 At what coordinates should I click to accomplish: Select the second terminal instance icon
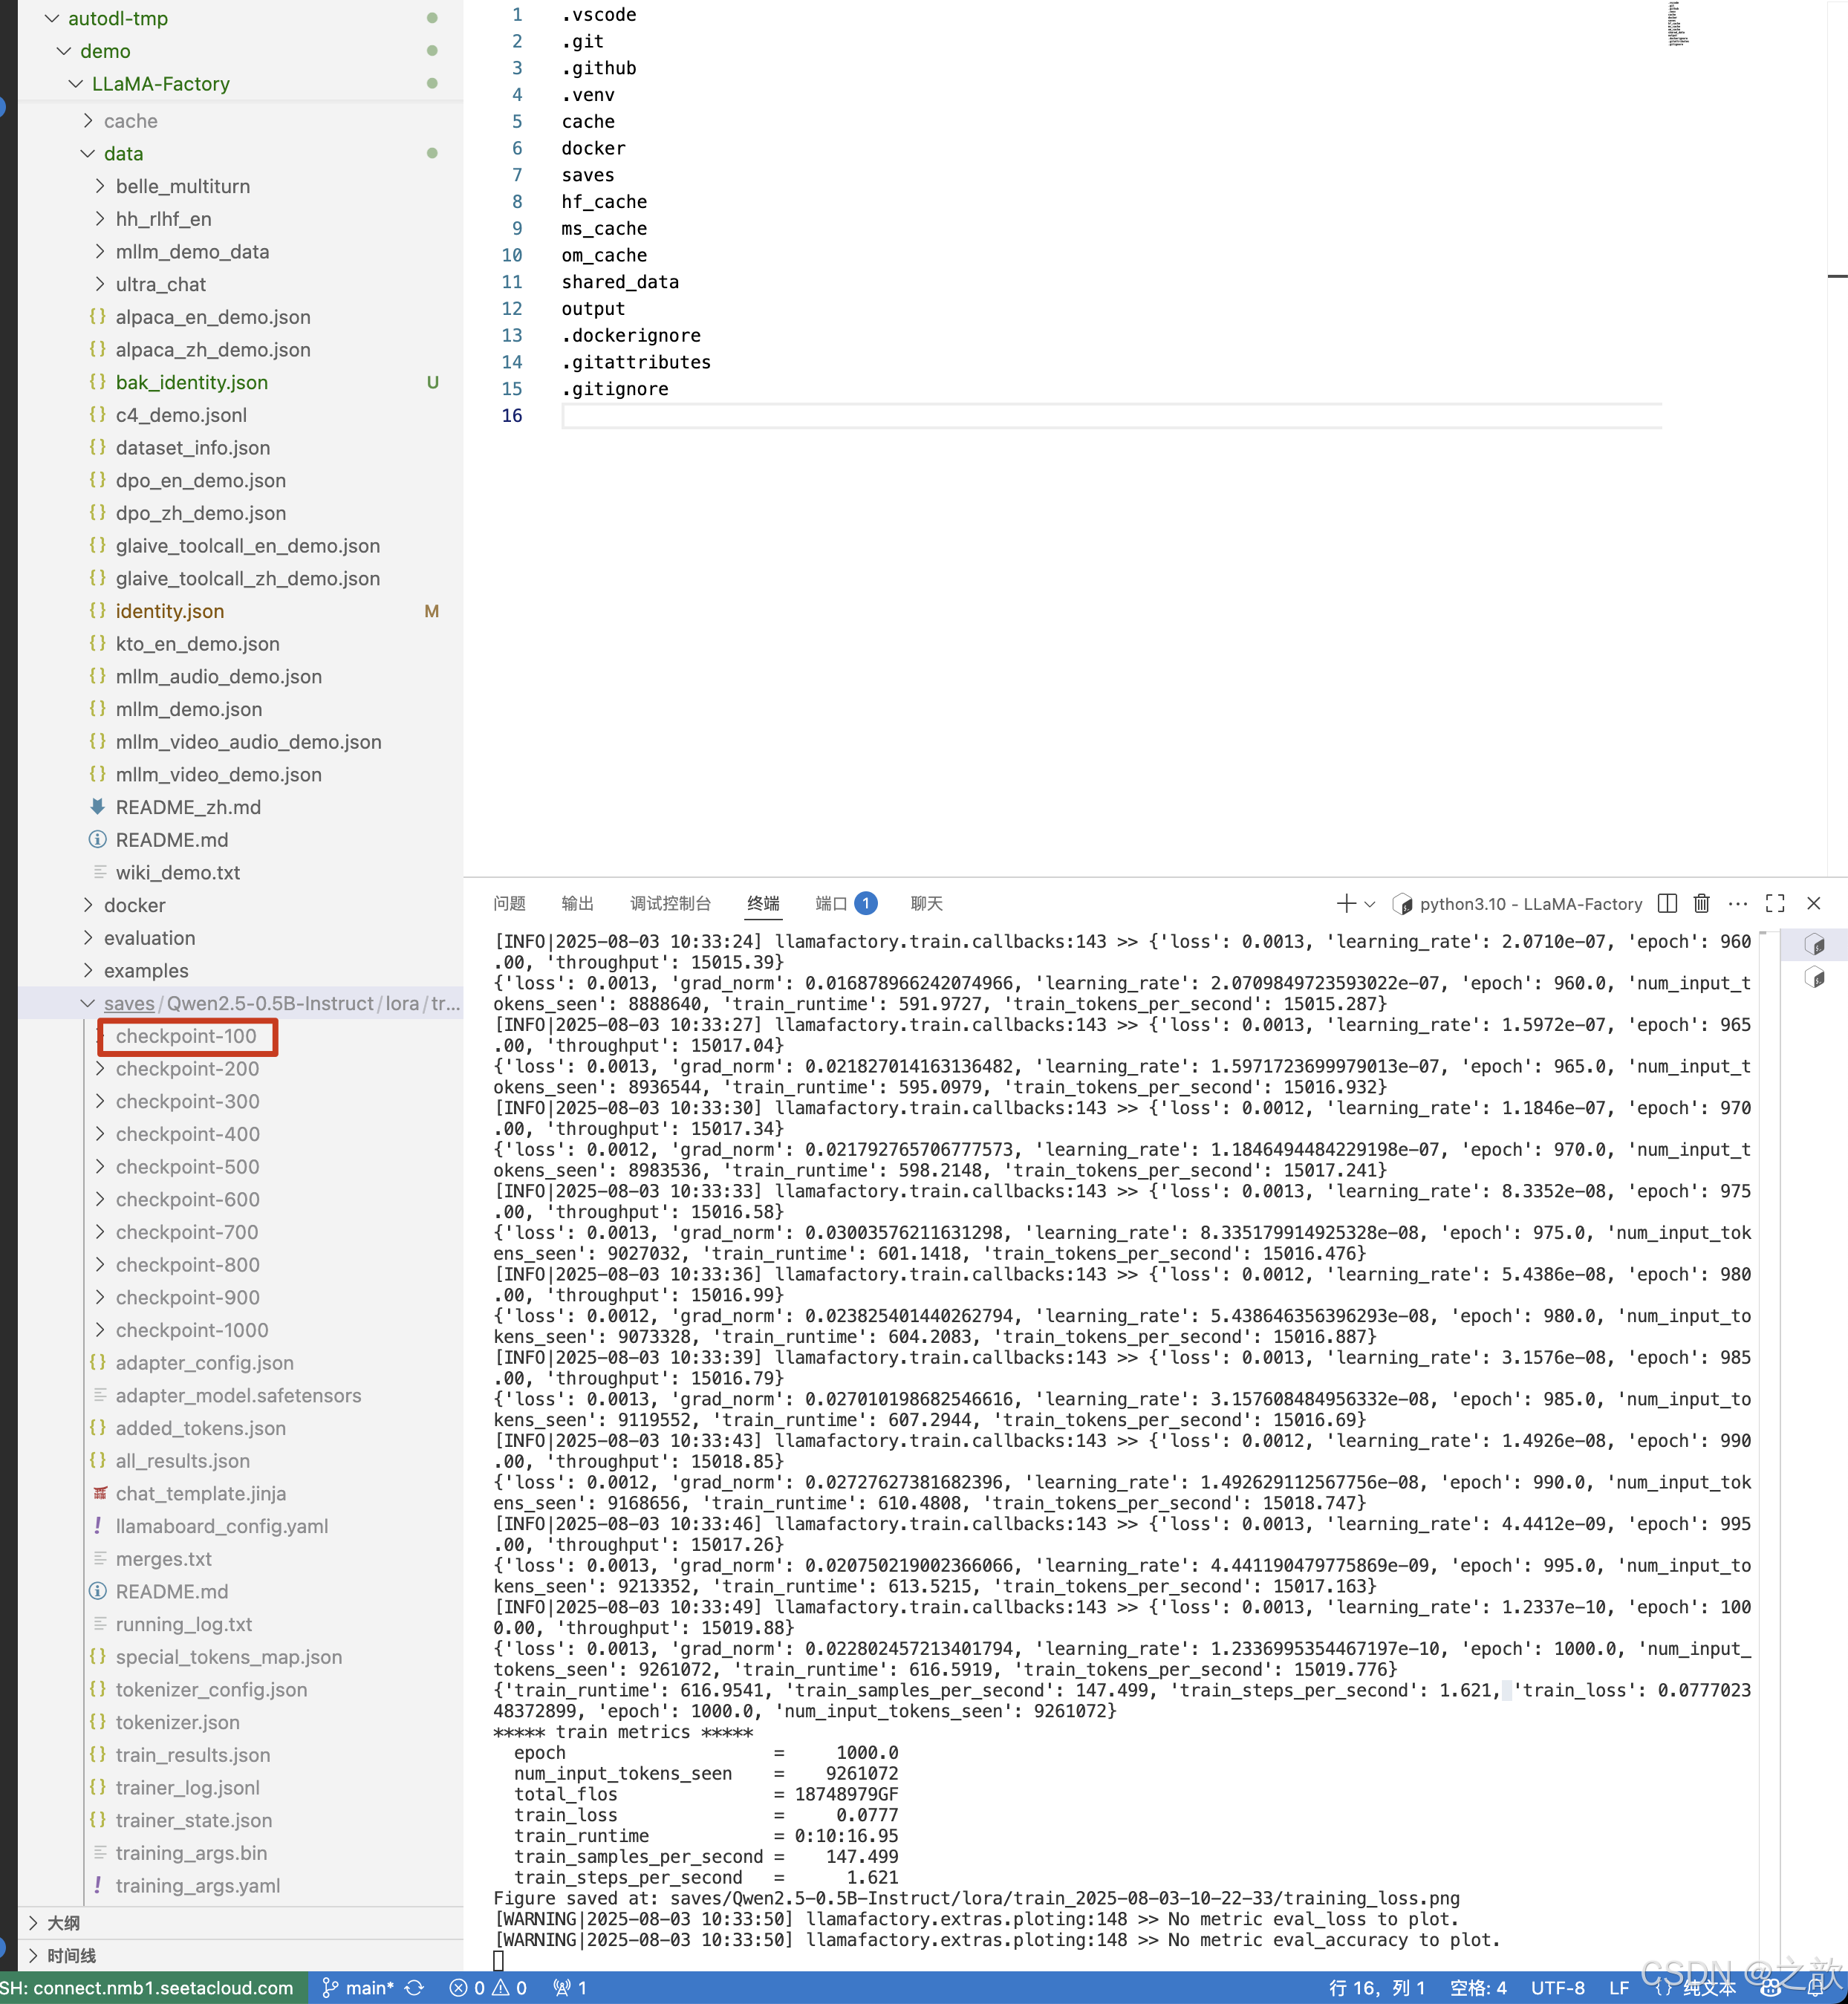pos(1815,977)
